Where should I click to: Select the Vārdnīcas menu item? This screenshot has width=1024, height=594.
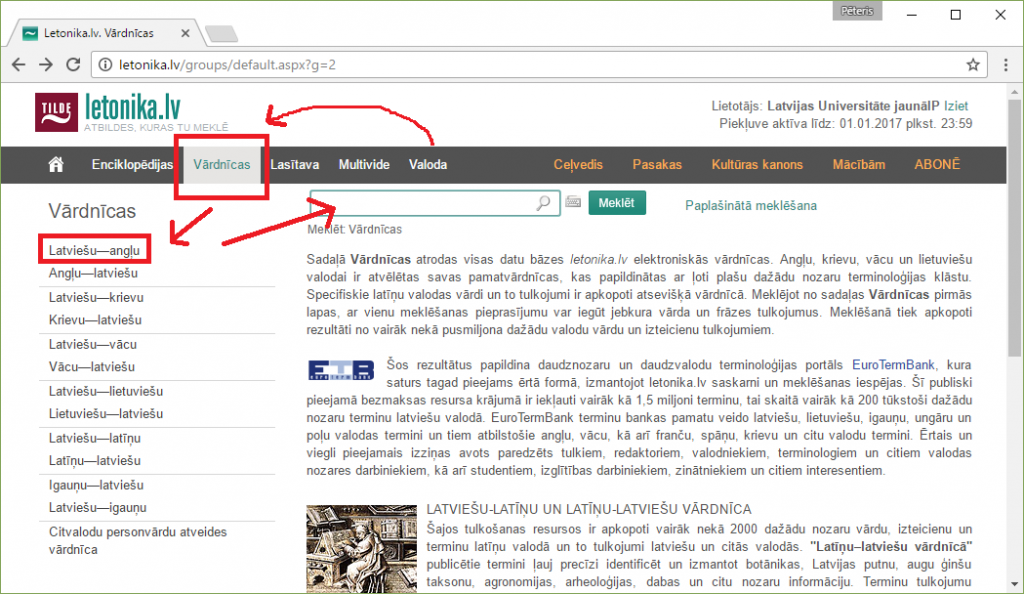pos(221,164)
